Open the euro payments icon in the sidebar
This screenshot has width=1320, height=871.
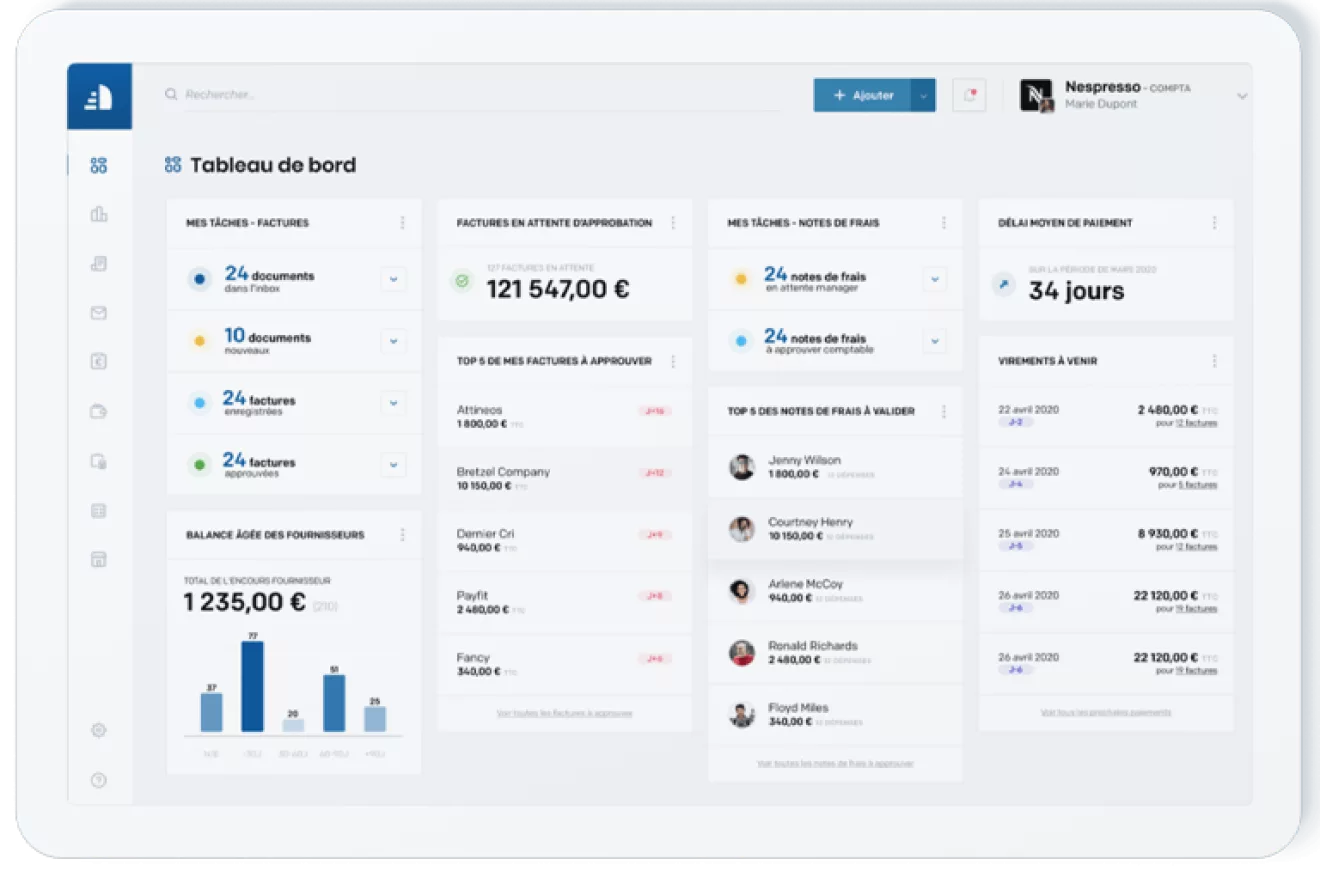point(98,362)
